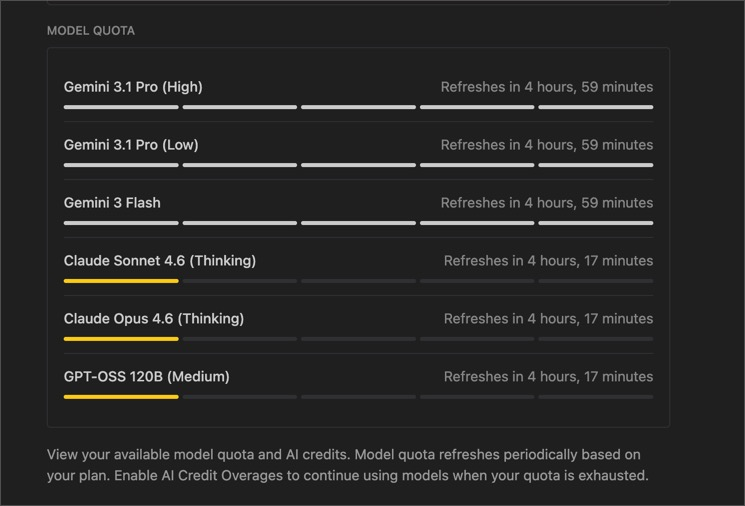The height and width of the screenshot is (506, 745).
Task: Click Claude Opus 4.6 (Thinking) label
Action: pyautogui.click(x=154, y=319)
